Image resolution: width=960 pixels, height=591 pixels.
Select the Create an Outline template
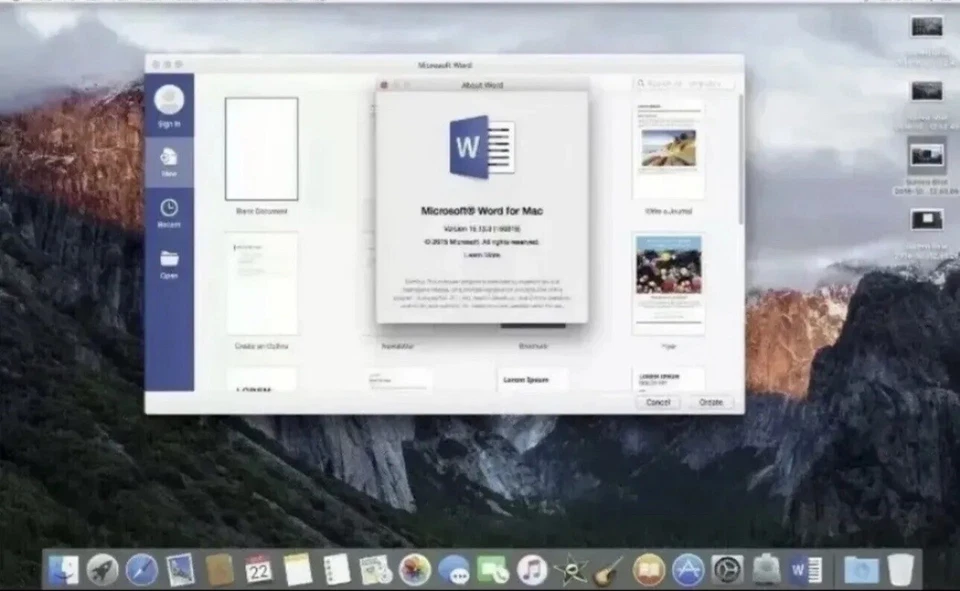(262, 285)
